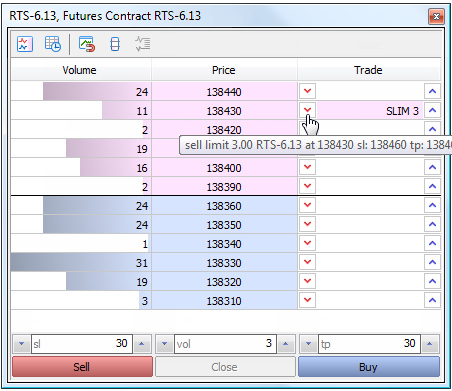
Task: Click the spread view toolbar icon
Action: [x=115, y=44]
